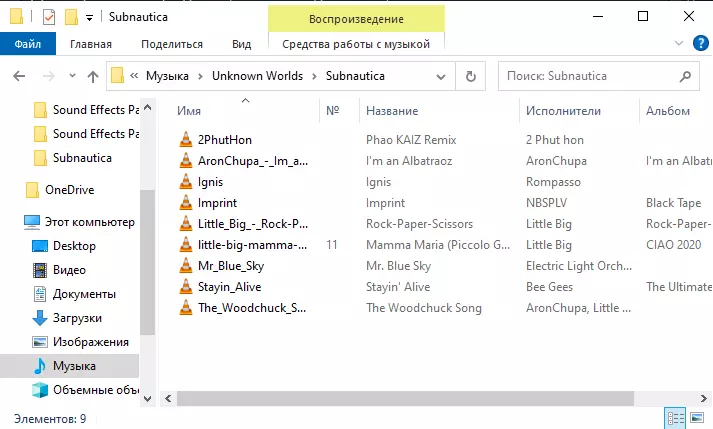The width and height of the screenshot is (713, 429).
Task: Click the VLC icon of Little_Big_-_Rock-P... file
Action: (186, 223)
